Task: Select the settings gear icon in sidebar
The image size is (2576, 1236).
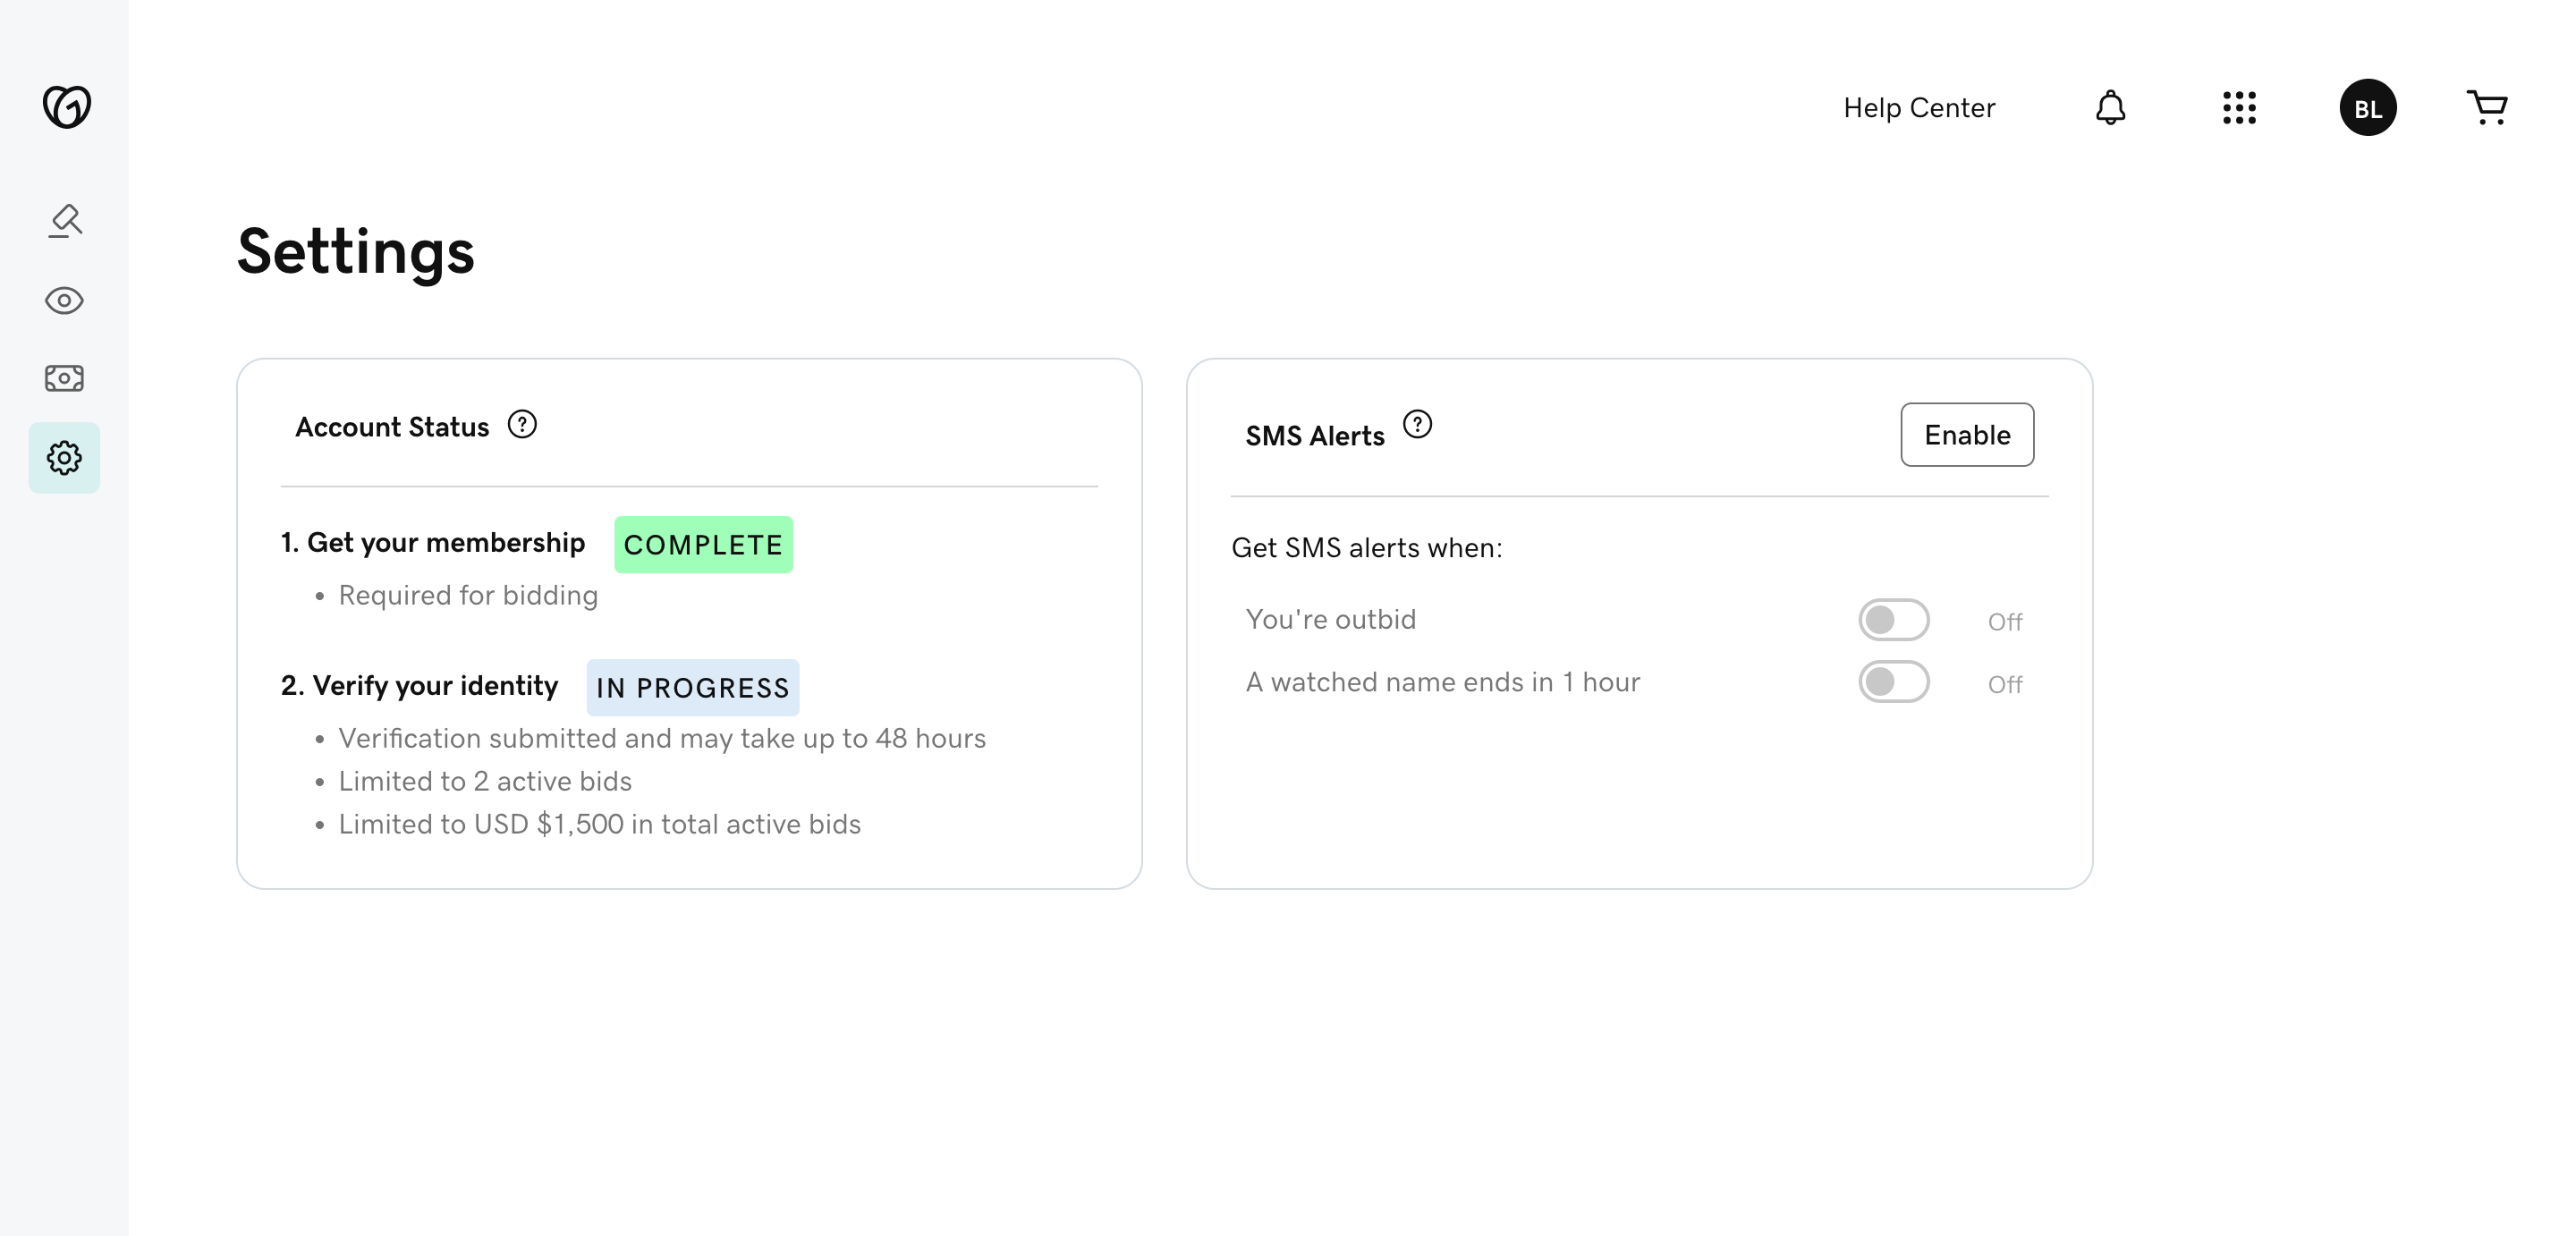Action: coord(64,458)
